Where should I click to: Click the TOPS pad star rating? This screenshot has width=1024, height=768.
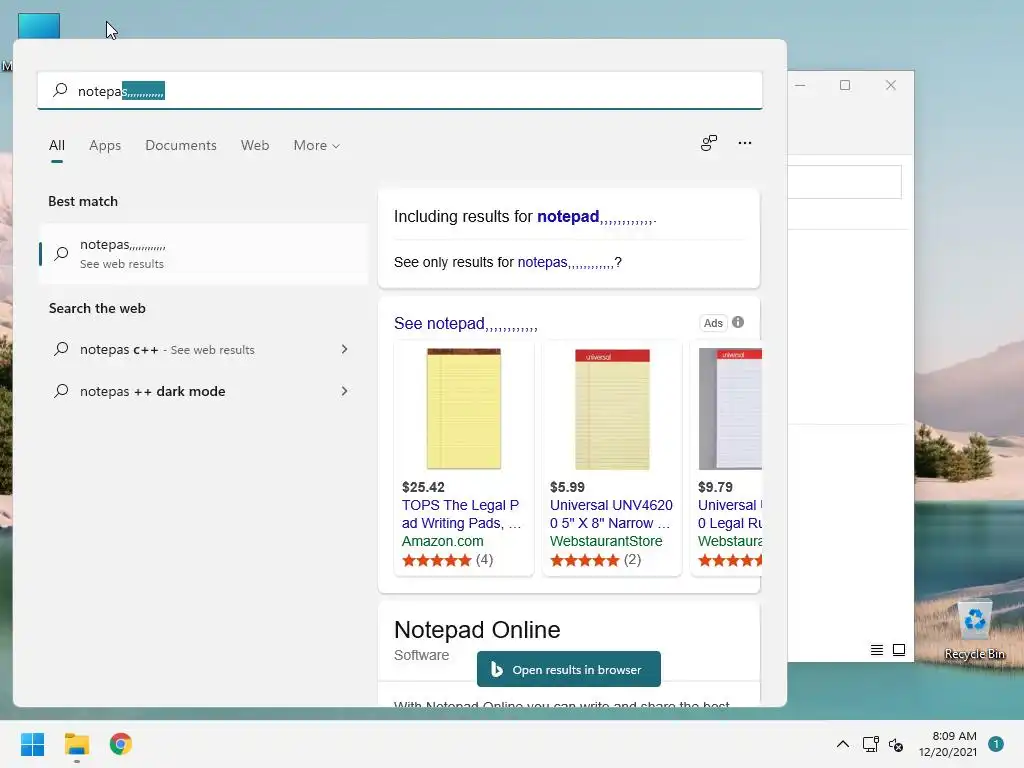click(436, 560)
